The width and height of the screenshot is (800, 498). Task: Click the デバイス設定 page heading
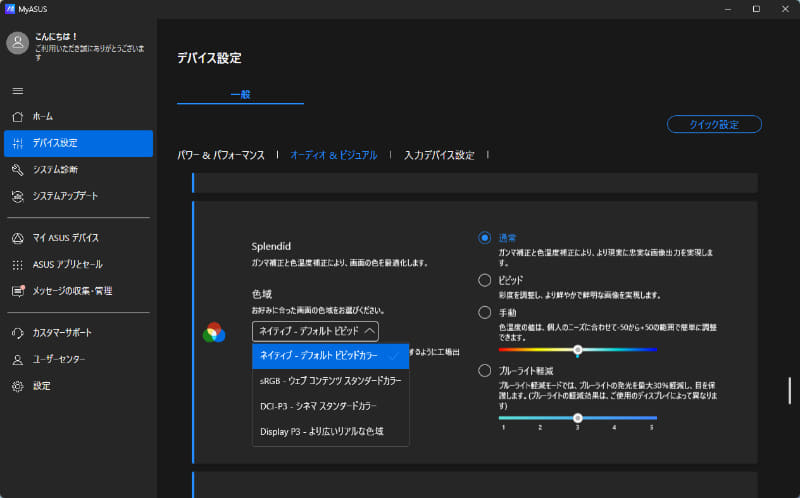(x=209, y=58)
